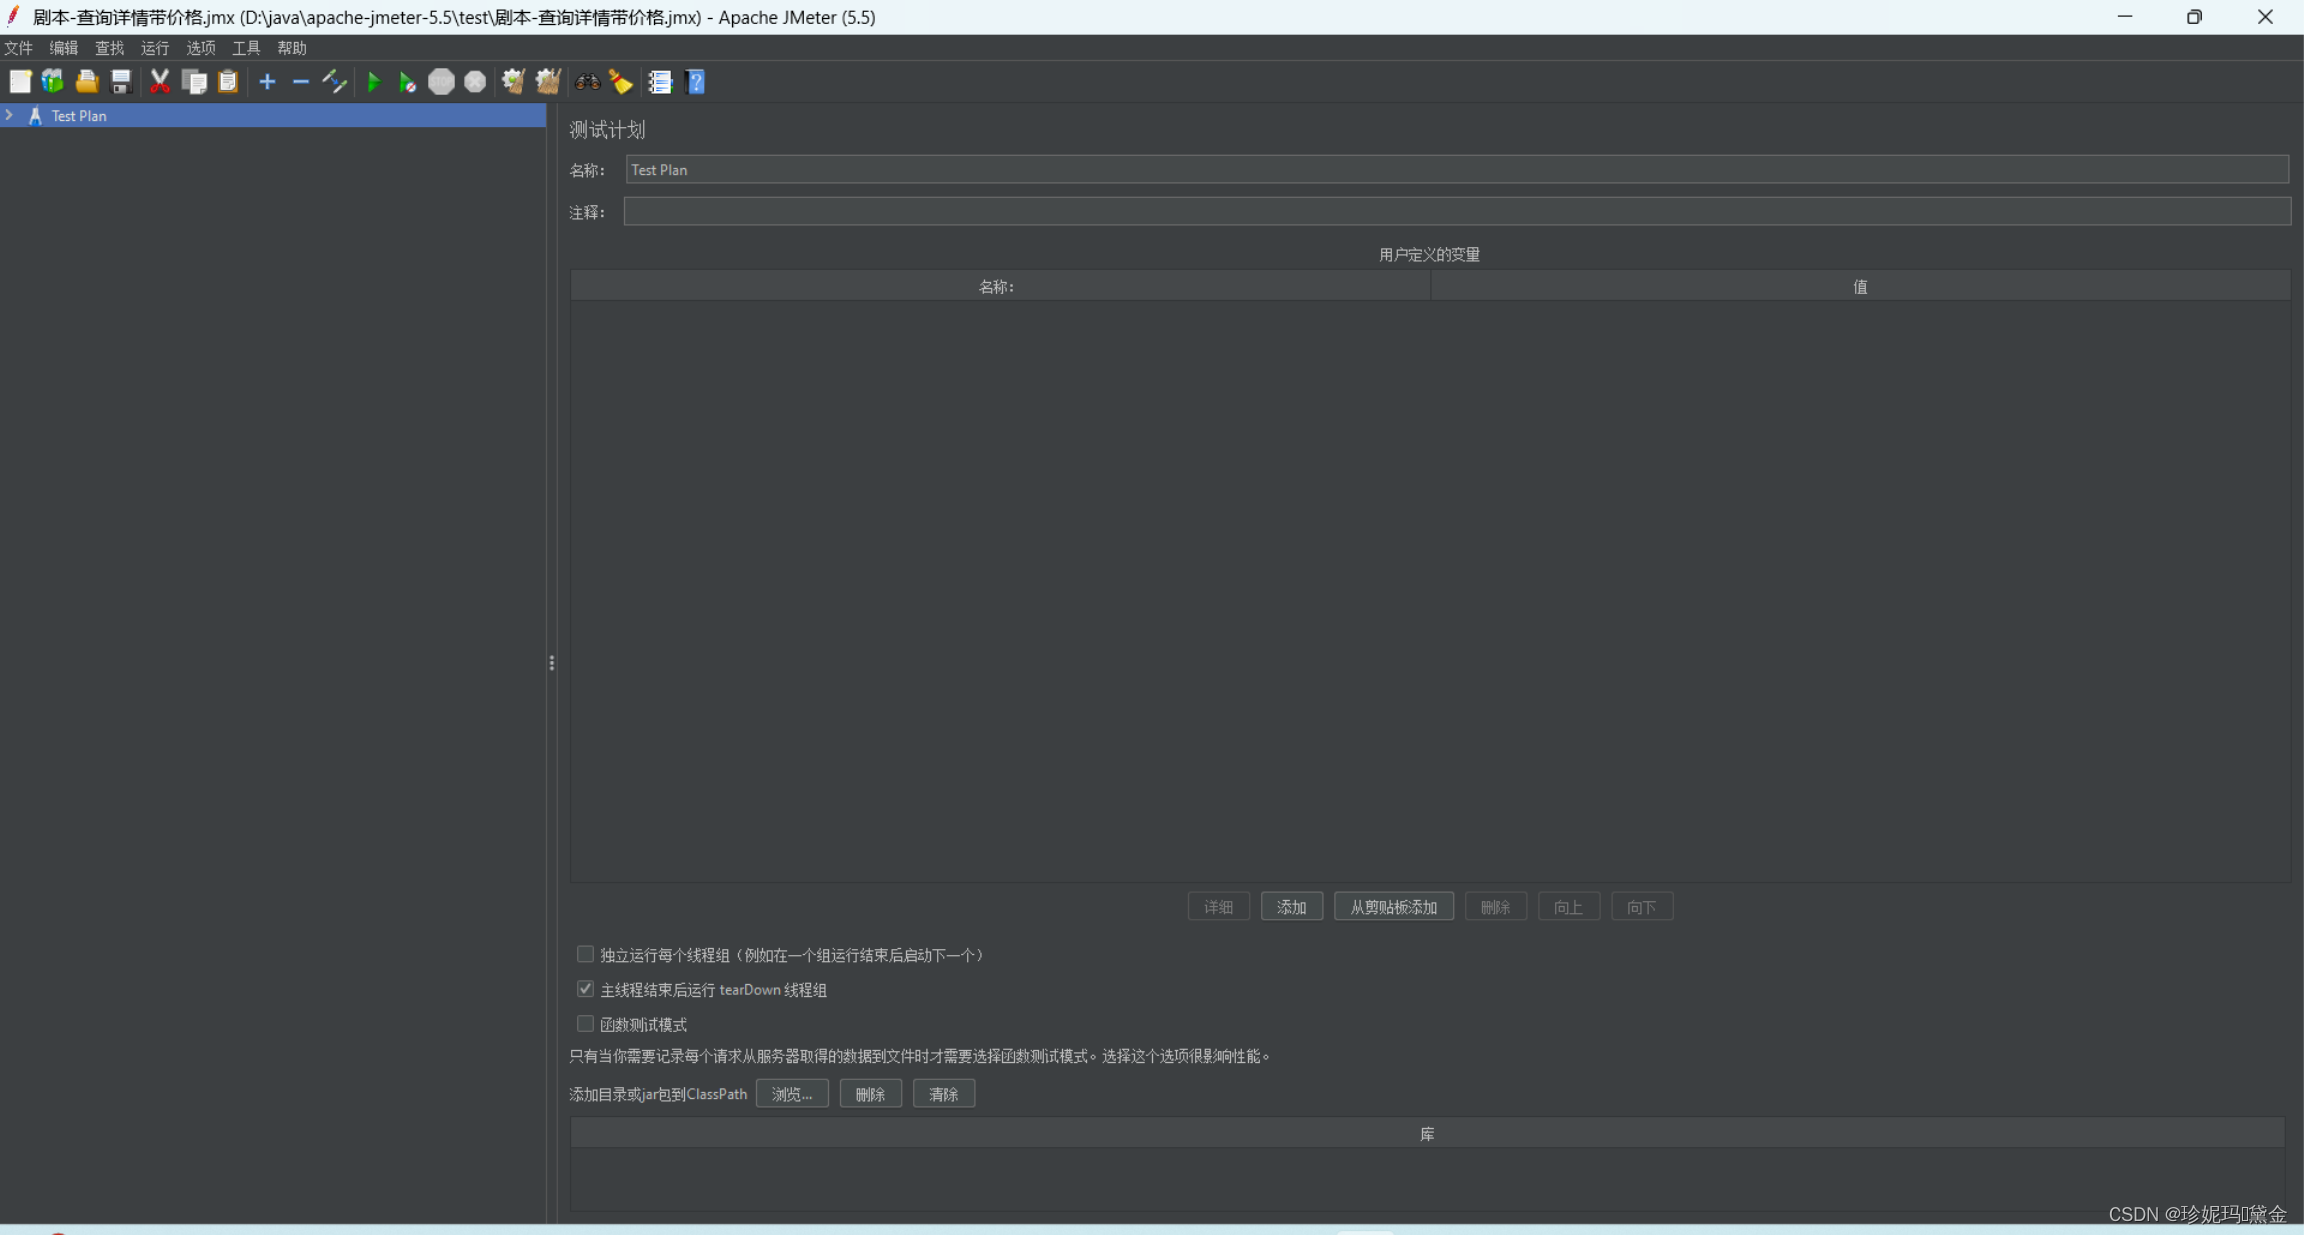Click the Copy toolbar icon
2304x1235 pixels.
click(194, 82)
